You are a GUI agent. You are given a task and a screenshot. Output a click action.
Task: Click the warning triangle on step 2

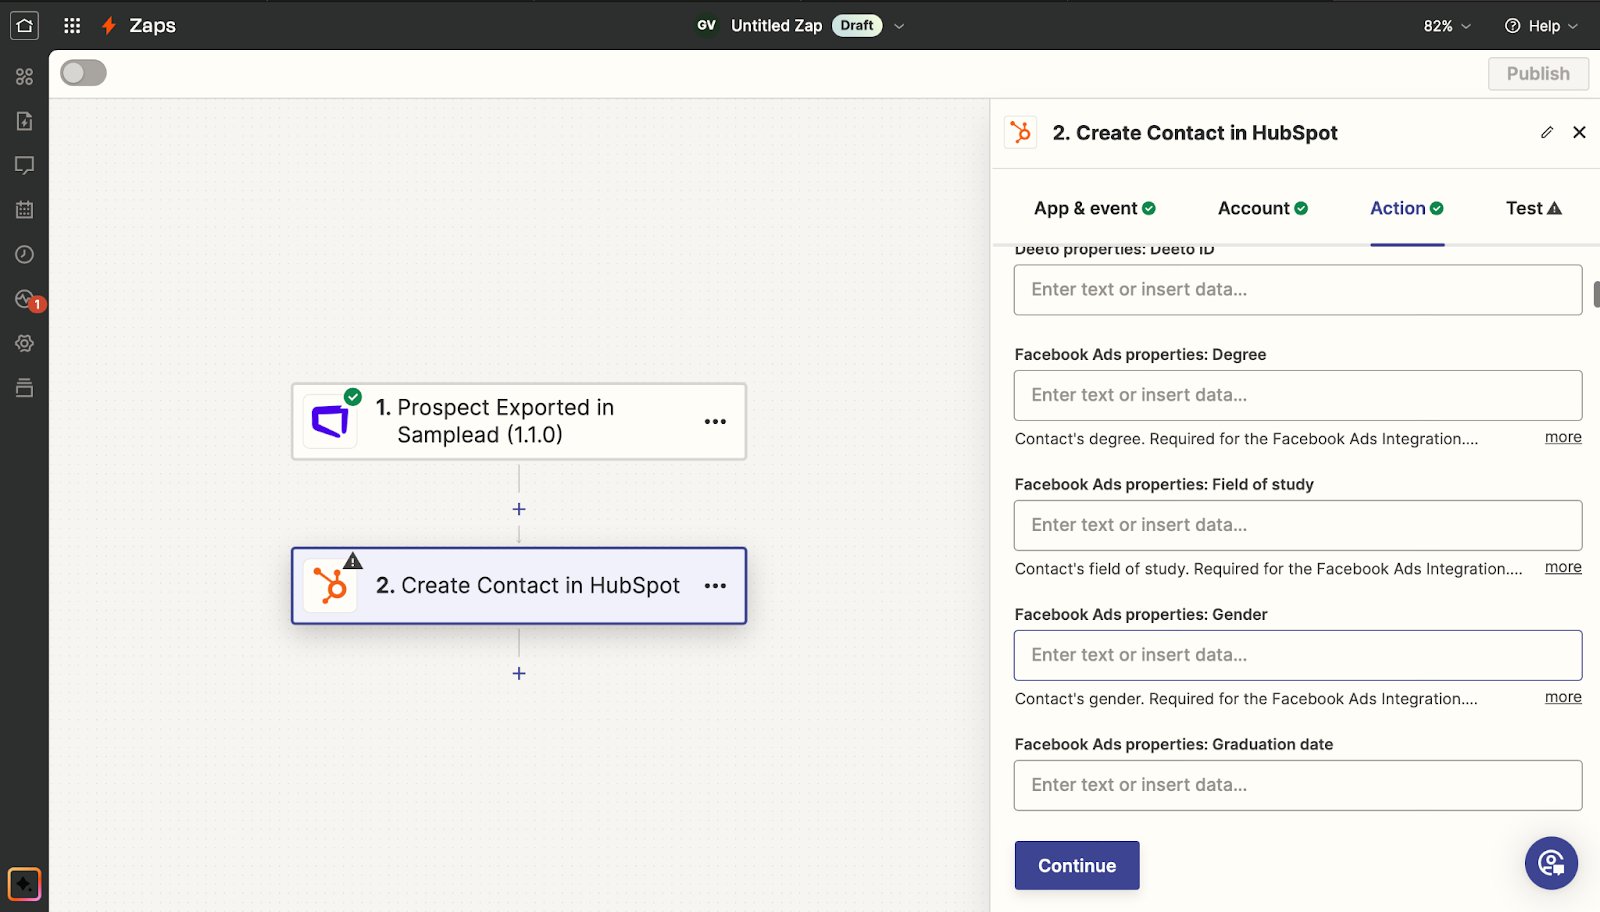(x=353, y=560)
